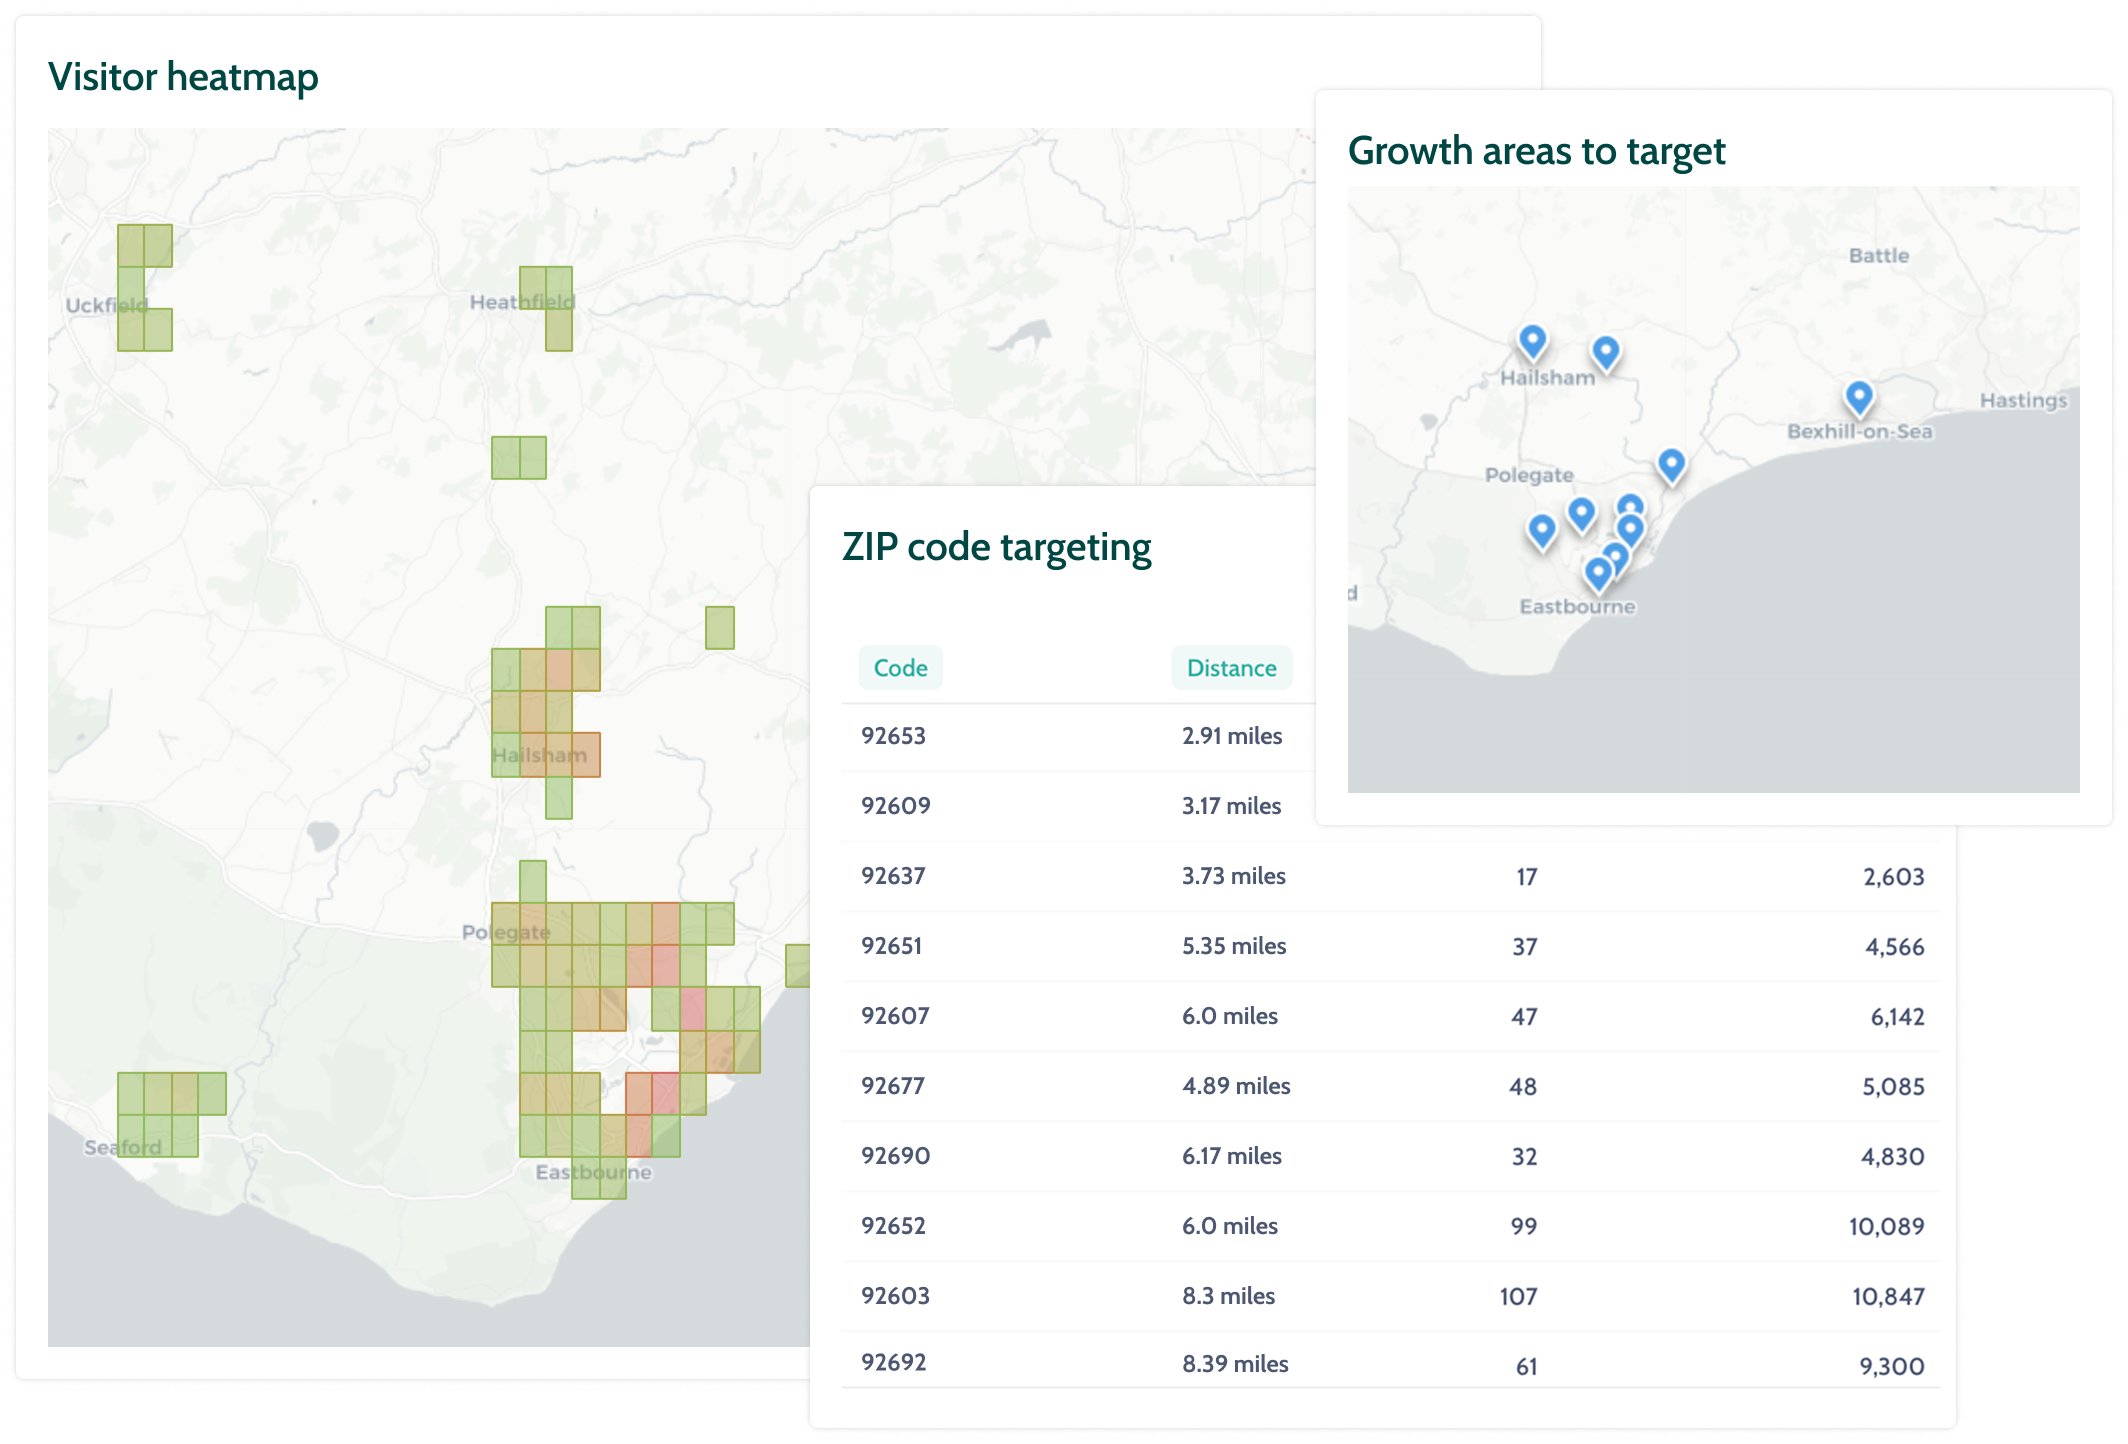Click the 92692 ZIP code entry
This screenshot has width=2128, height=1444.
pos(893,1363)
